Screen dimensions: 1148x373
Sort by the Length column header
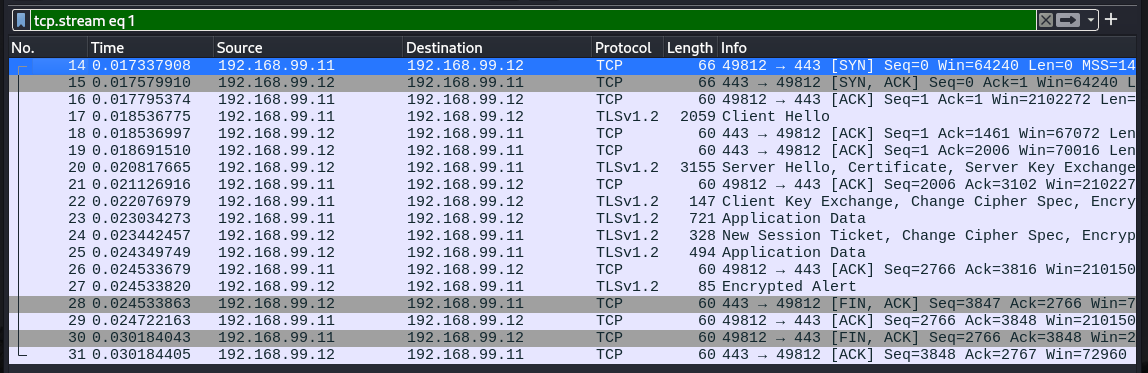click(690, 48)
